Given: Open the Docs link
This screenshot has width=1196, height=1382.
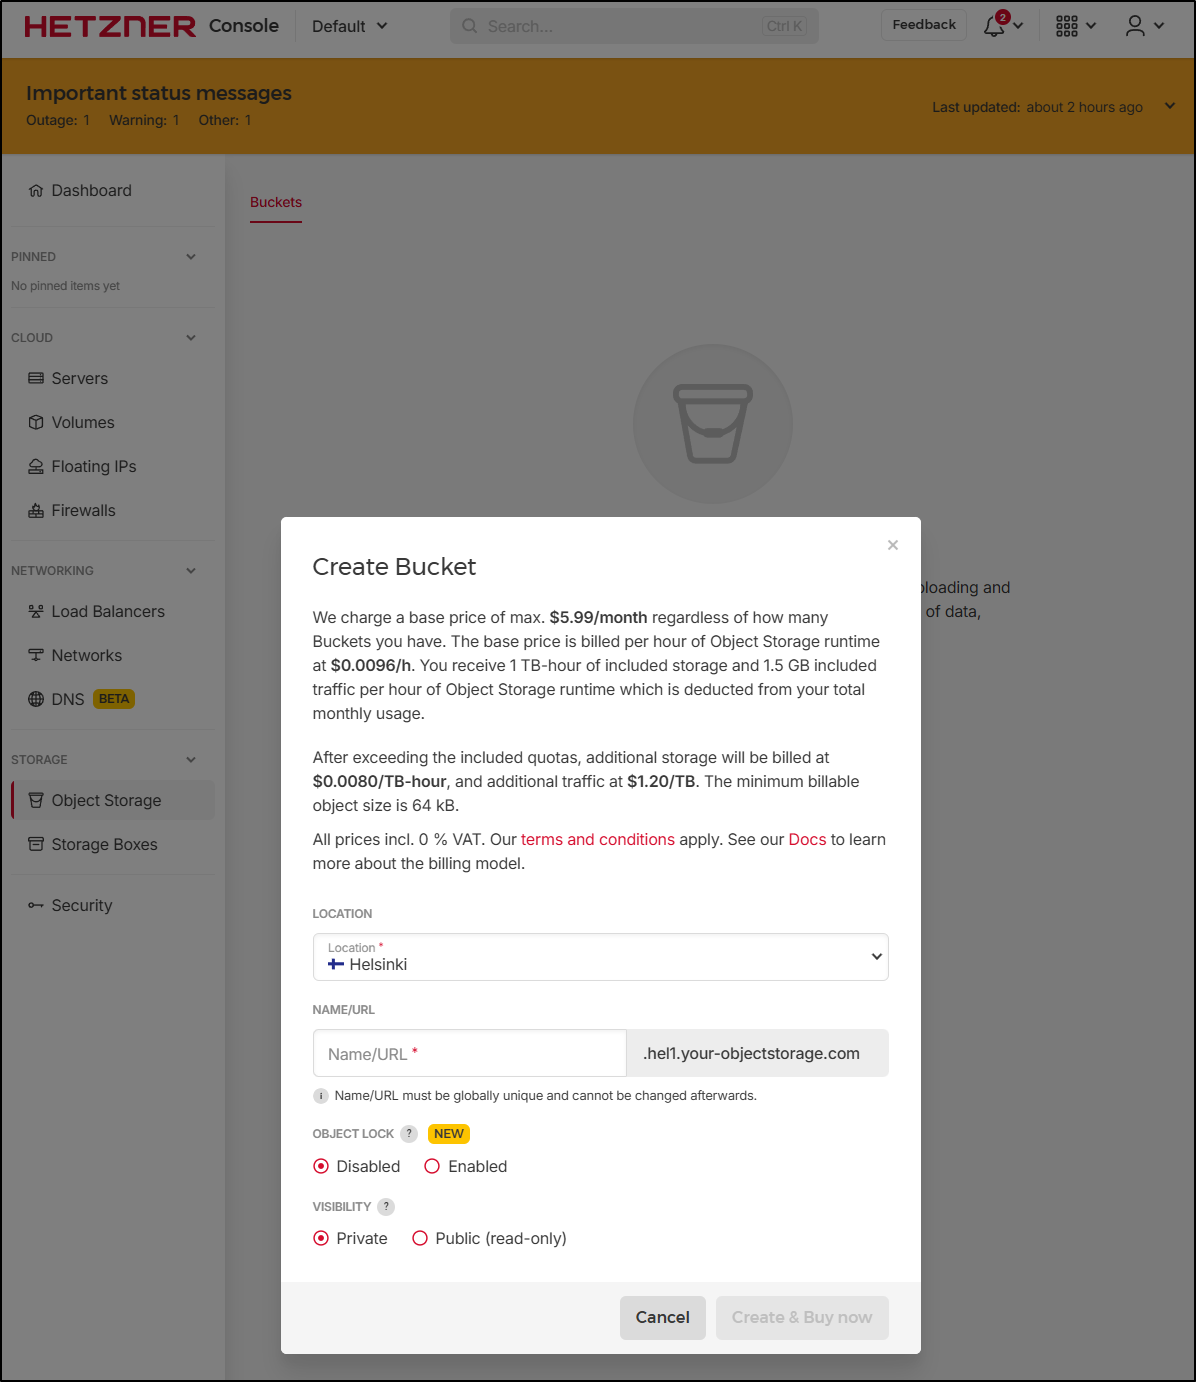Looking at the screenshot, I should point(807,839).
